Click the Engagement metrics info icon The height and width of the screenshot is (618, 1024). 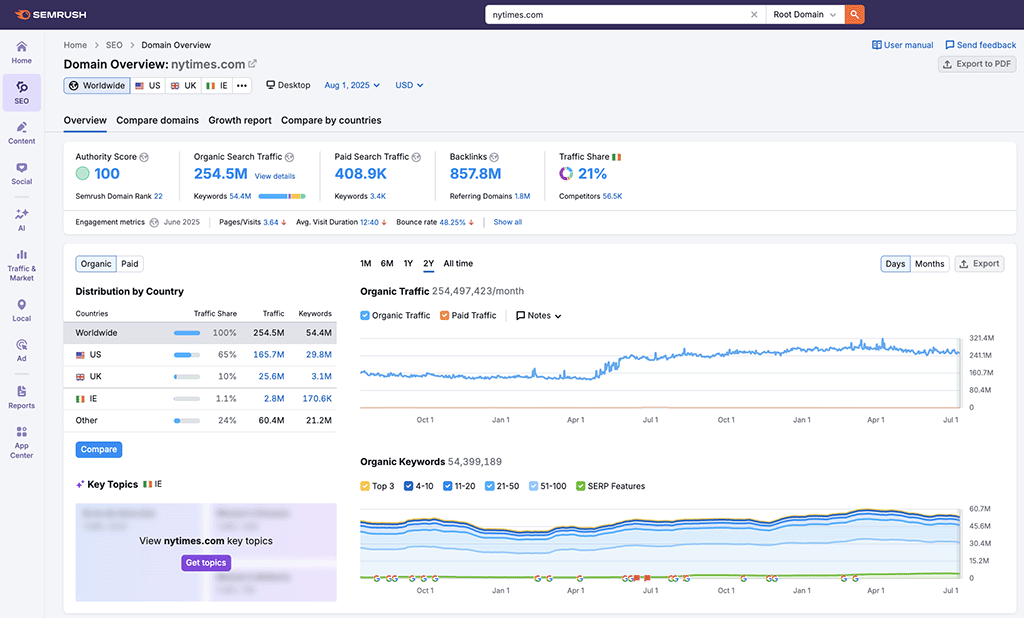154,223
